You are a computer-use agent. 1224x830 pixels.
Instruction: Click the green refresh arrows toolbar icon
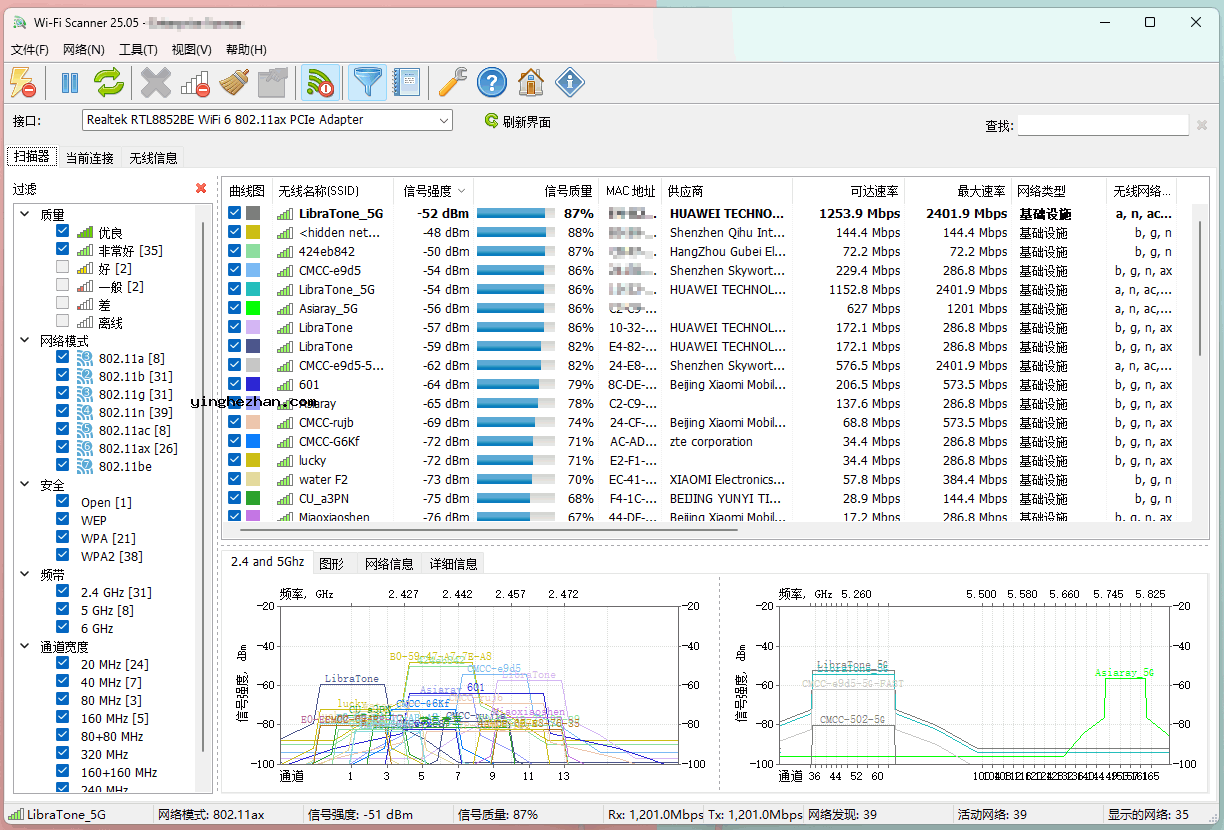pos(109,82)
